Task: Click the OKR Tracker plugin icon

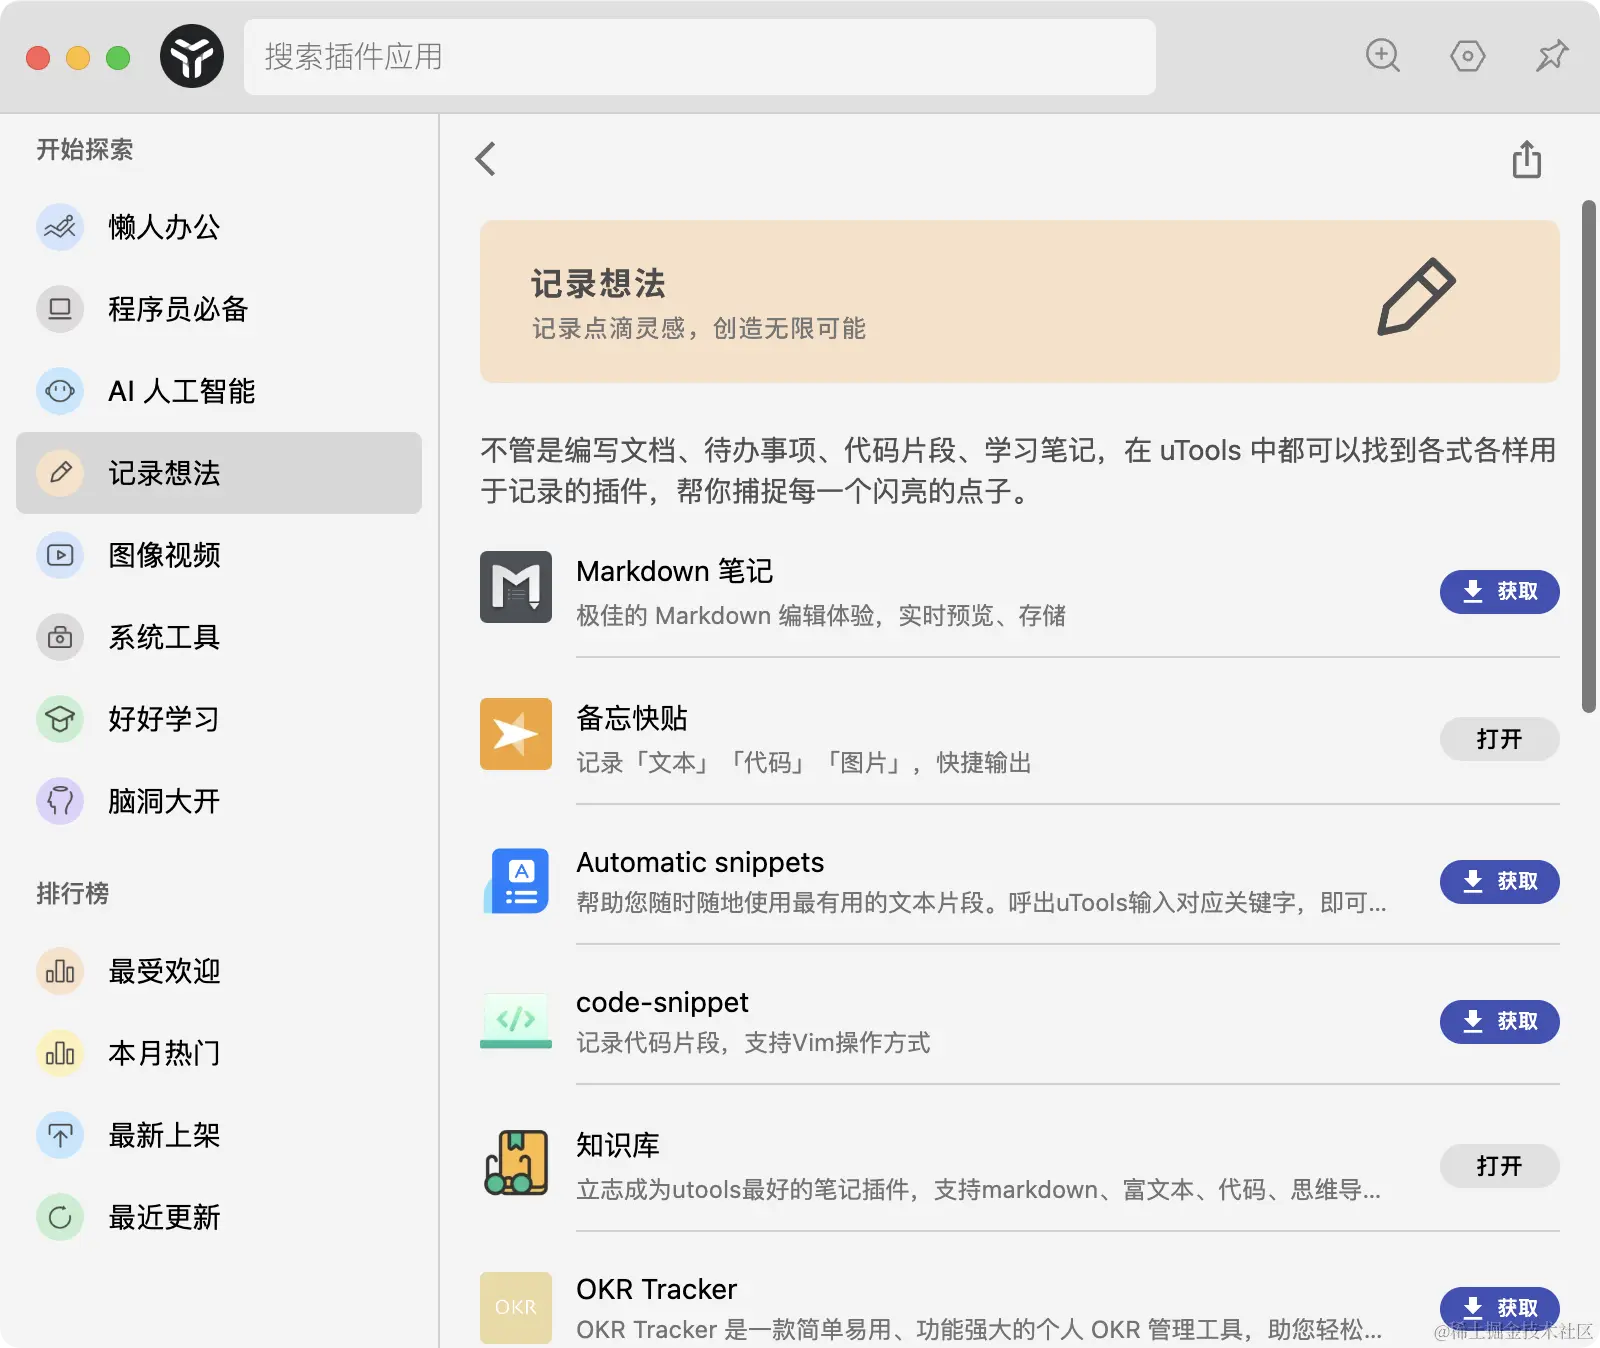Action: pos(516,1308)
